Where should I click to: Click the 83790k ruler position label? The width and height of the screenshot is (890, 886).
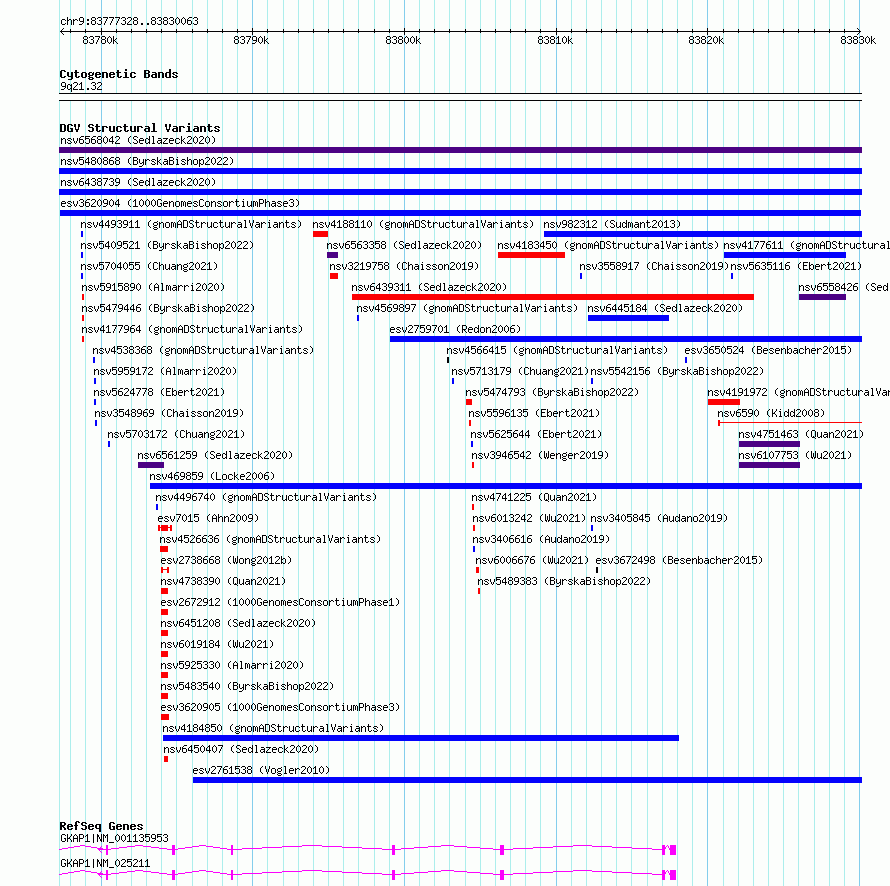click(x=251, y=40)
